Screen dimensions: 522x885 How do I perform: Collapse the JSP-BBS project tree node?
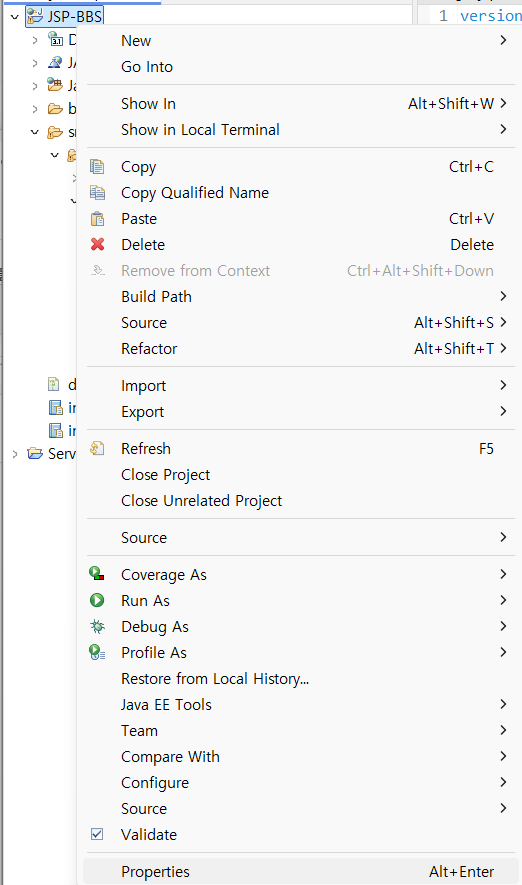15,17
